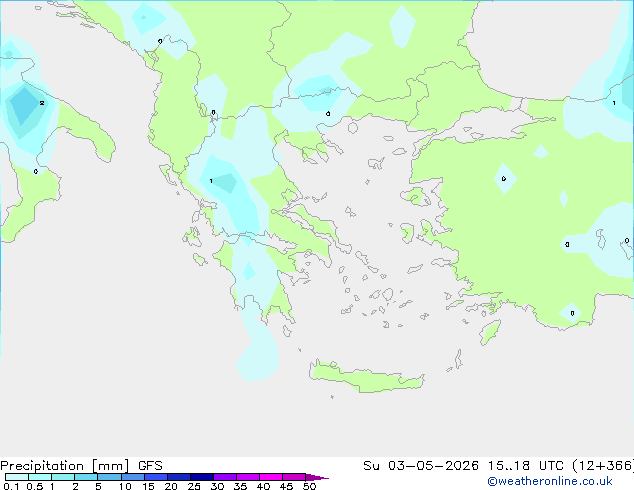Pick the 10–15 mm legend swatch
The image size is (634, 490).
[x=132, y=477]
